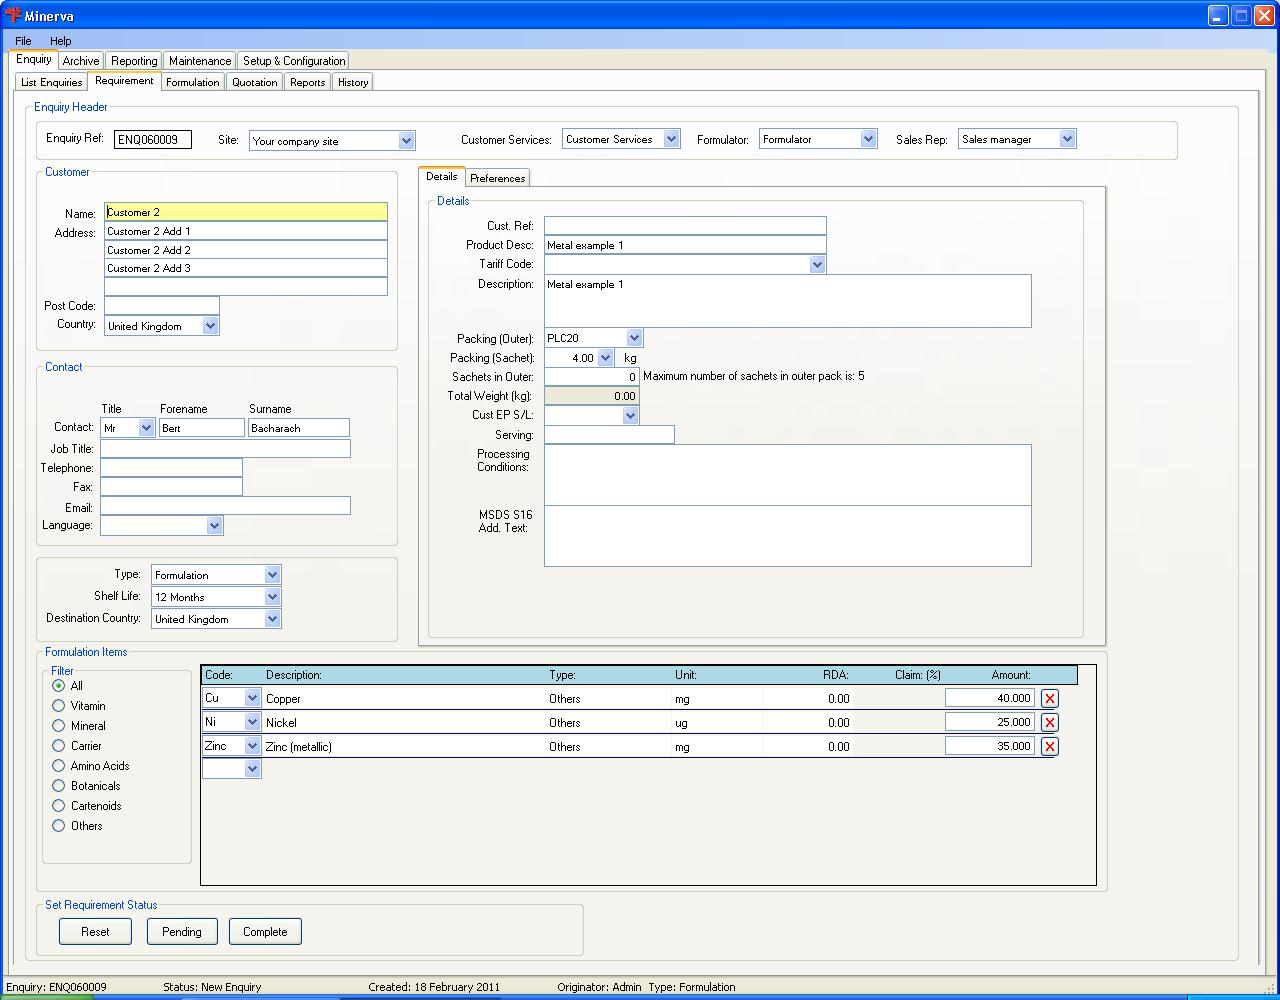Delete the Copper formulation row
This screenshot has height=1000, width=1280.
1050,699
